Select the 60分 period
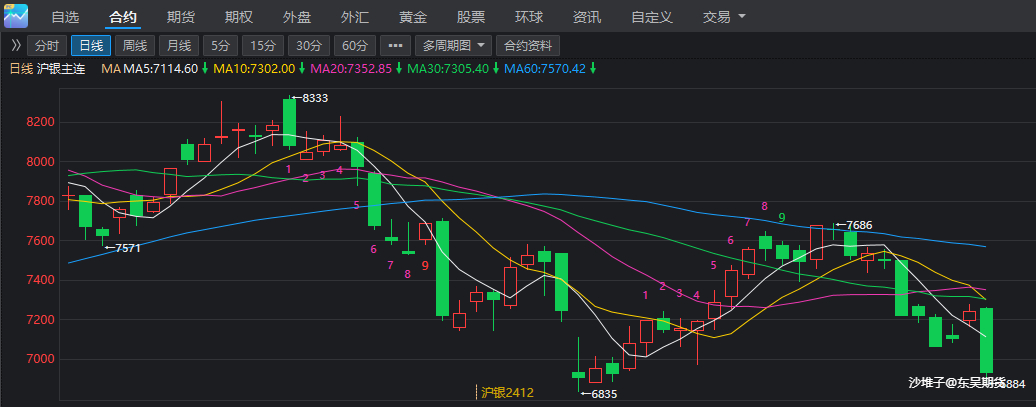 (355, 46)
